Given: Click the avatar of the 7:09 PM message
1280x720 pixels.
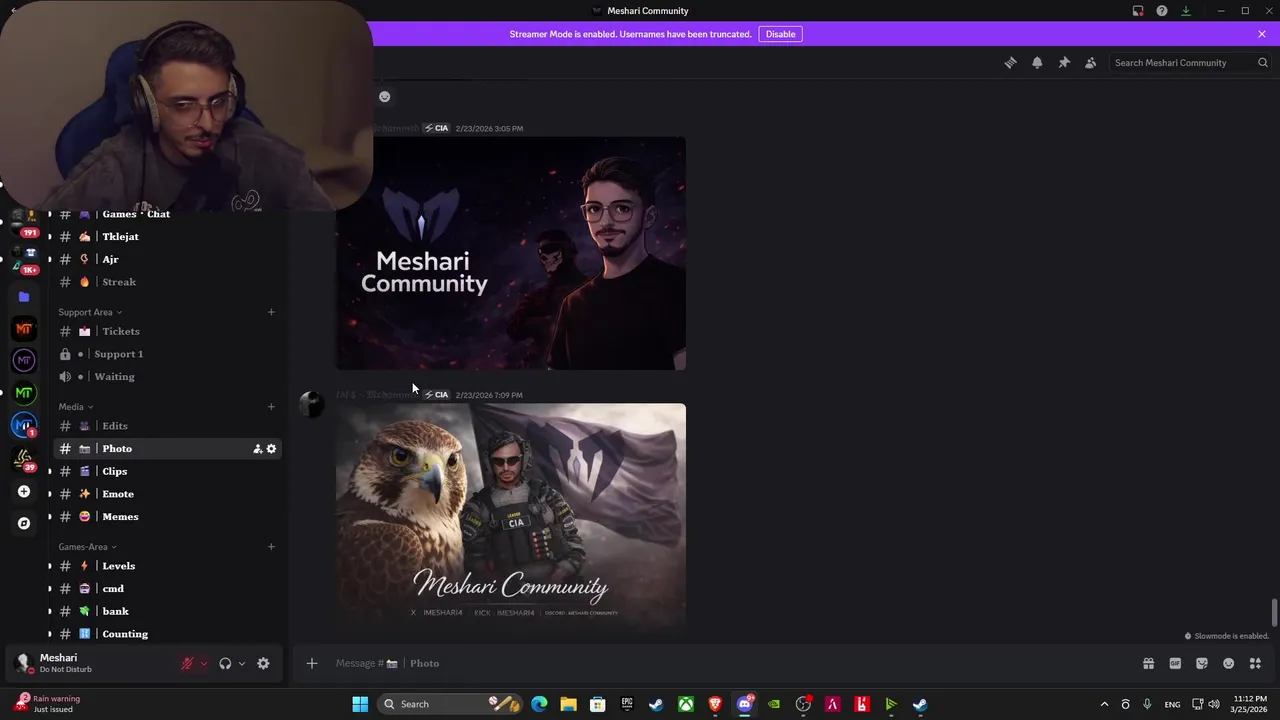Looking at the screenshot, I should 312,404.
